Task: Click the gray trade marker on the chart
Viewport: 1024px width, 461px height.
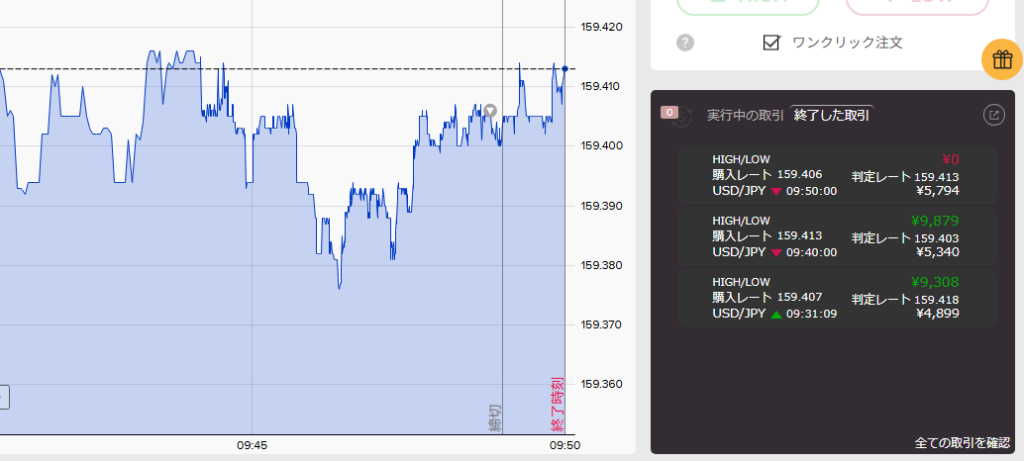Action: click(x=490, y=109)
